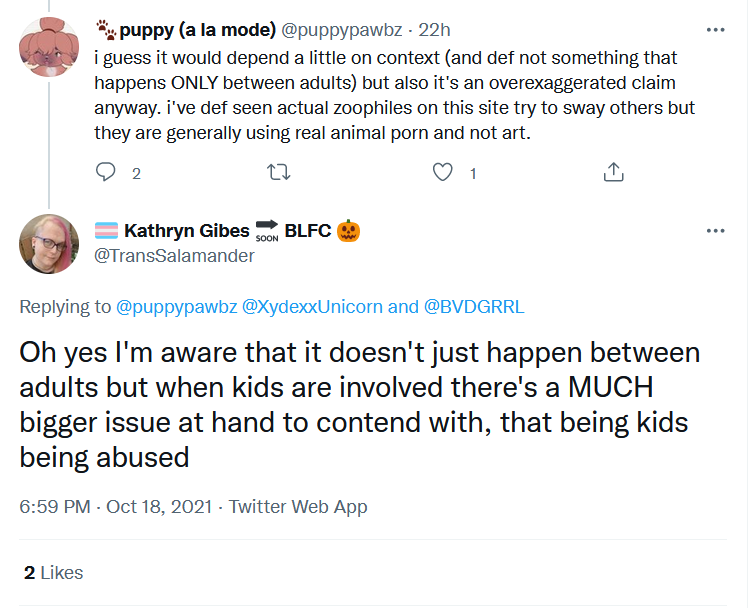Click the reply icon on puppy's tweet
The width and height of the screenshot is (749, 608).
coord(106,172)
